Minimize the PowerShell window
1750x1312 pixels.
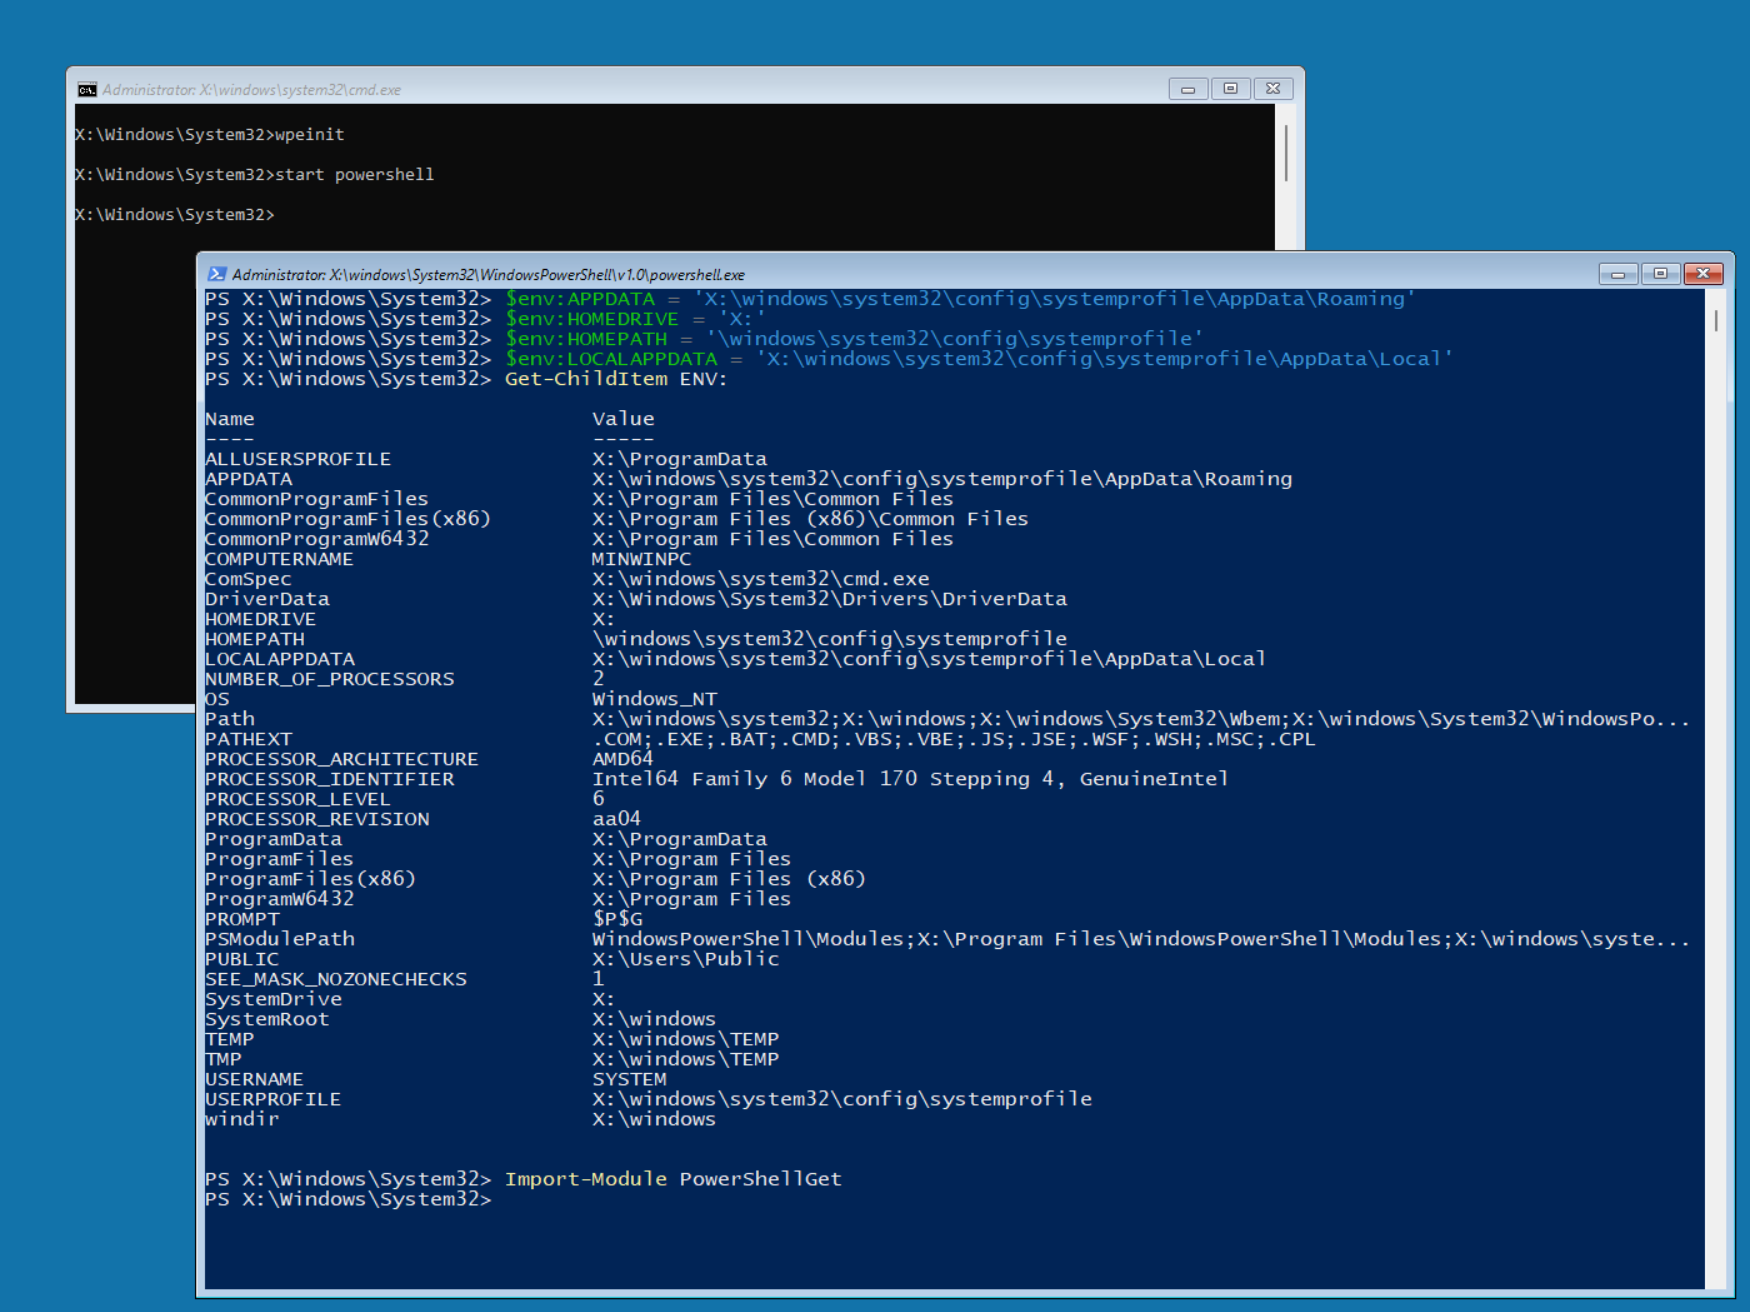coord(1617,274)
